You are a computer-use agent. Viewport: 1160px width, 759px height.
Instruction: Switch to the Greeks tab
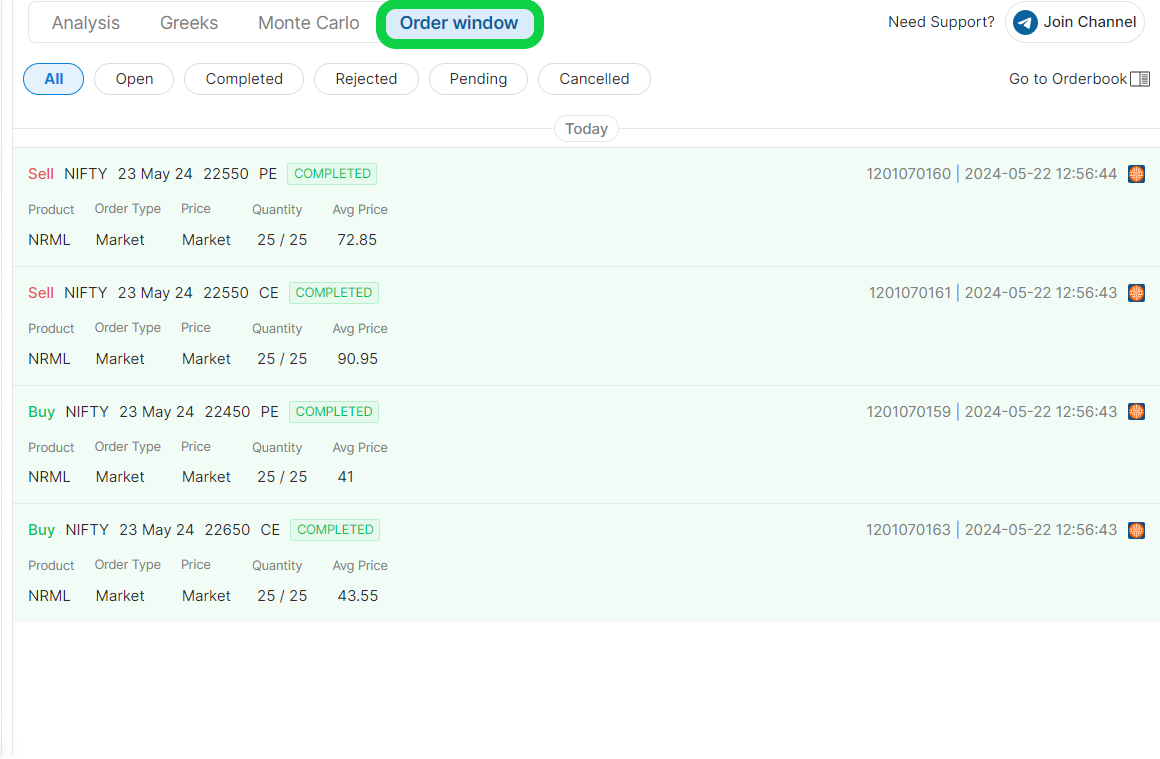click(189, 23)
